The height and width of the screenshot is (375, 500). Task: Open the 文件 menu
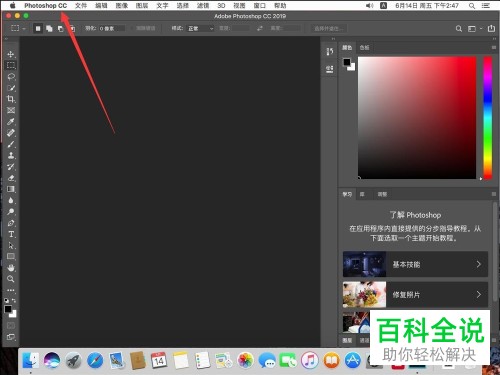(x=81, y=6)
